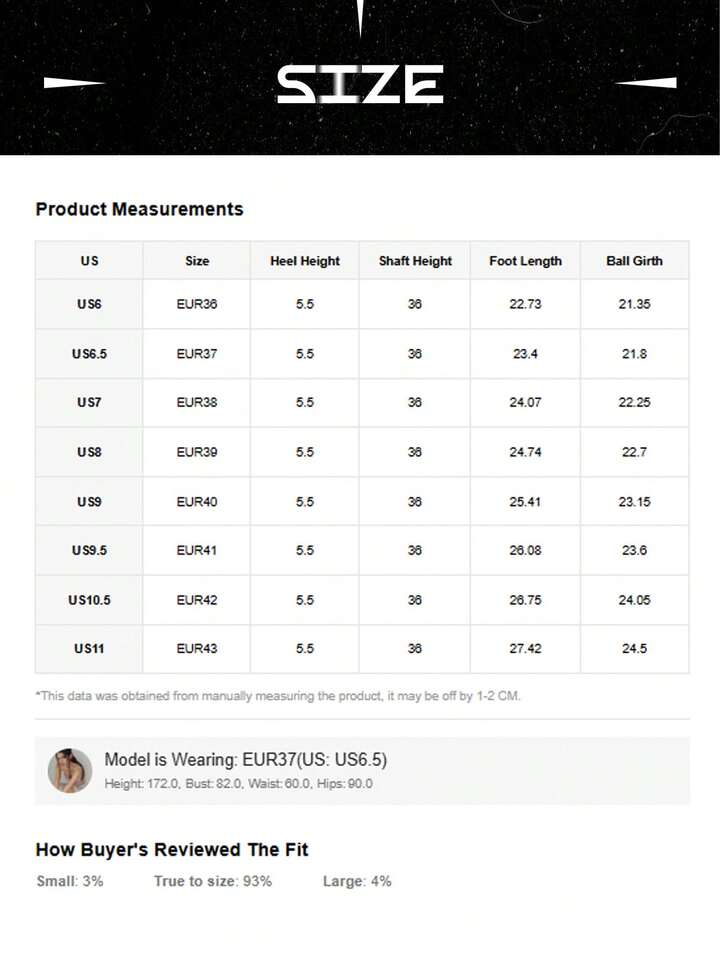Select the US6.5 row label
Screen dimensions: 720x959
click(x=89, y=354)
